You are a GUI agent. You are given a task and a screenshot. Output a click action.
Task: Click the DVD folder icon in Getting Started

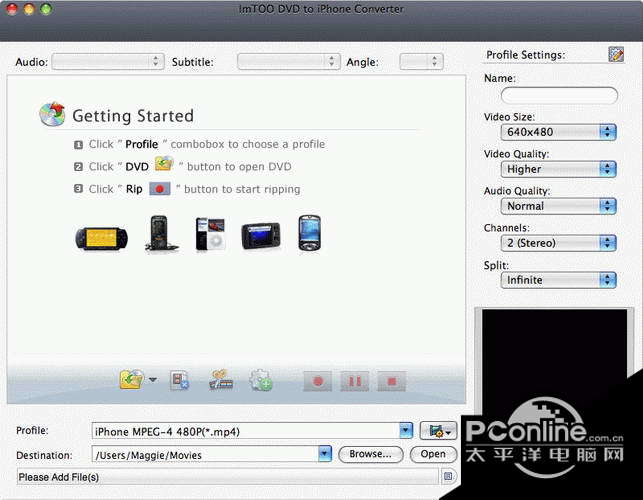tap(164, 164)
